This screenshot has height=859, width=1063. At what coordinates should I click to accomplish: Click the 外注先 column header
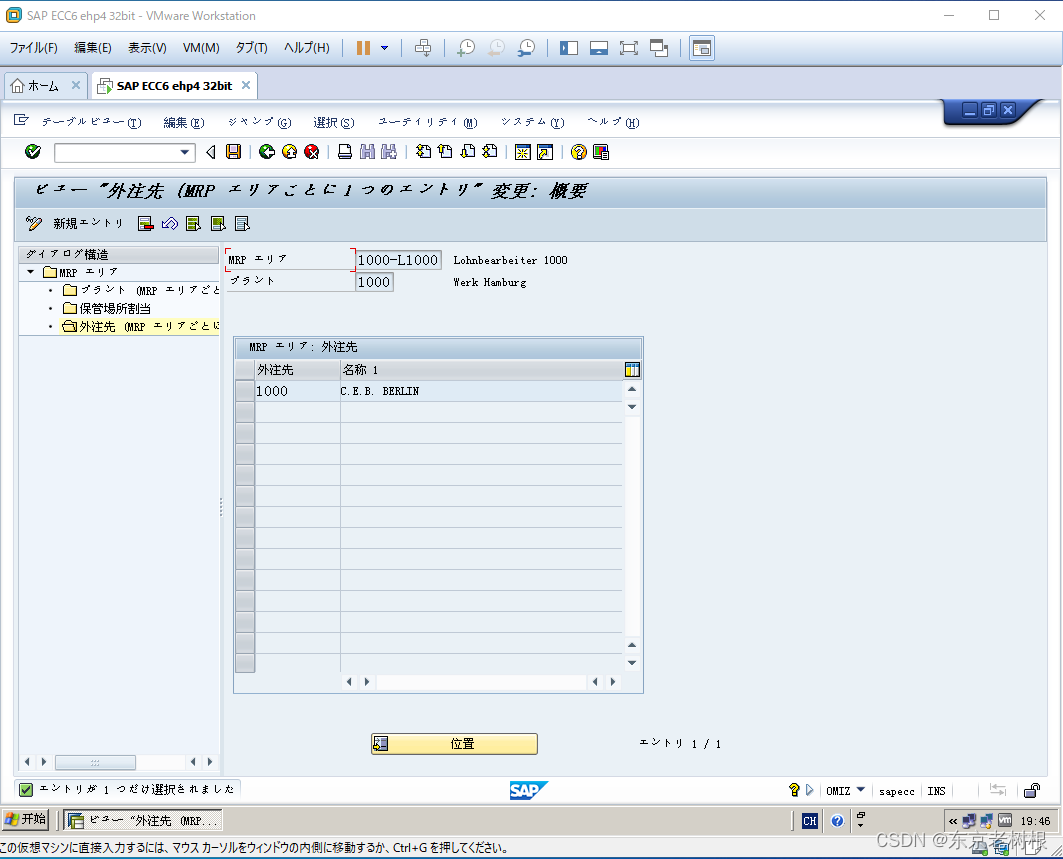click(x=297, y=369)
